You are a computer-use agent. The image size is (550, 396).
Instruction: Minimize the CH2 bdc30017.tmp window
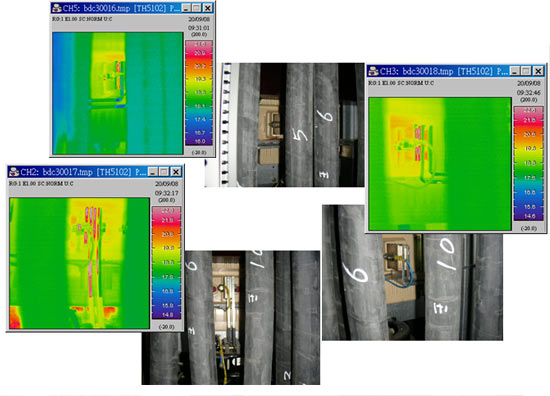click(x=153, y=172)
